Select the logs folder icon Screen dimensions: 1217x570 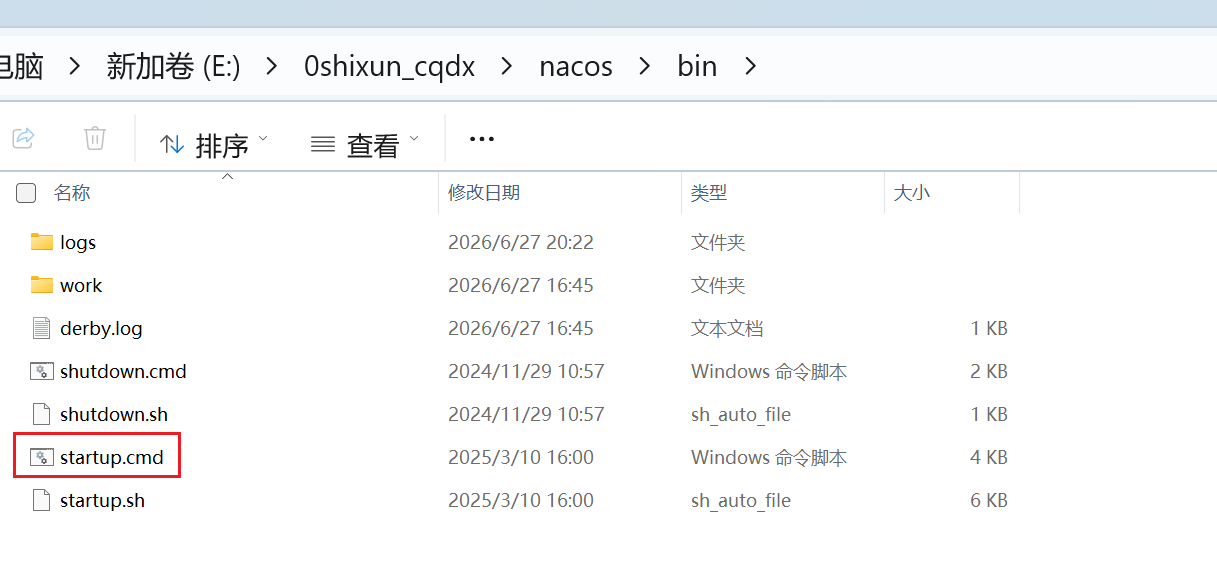click(x=41, y=242)
